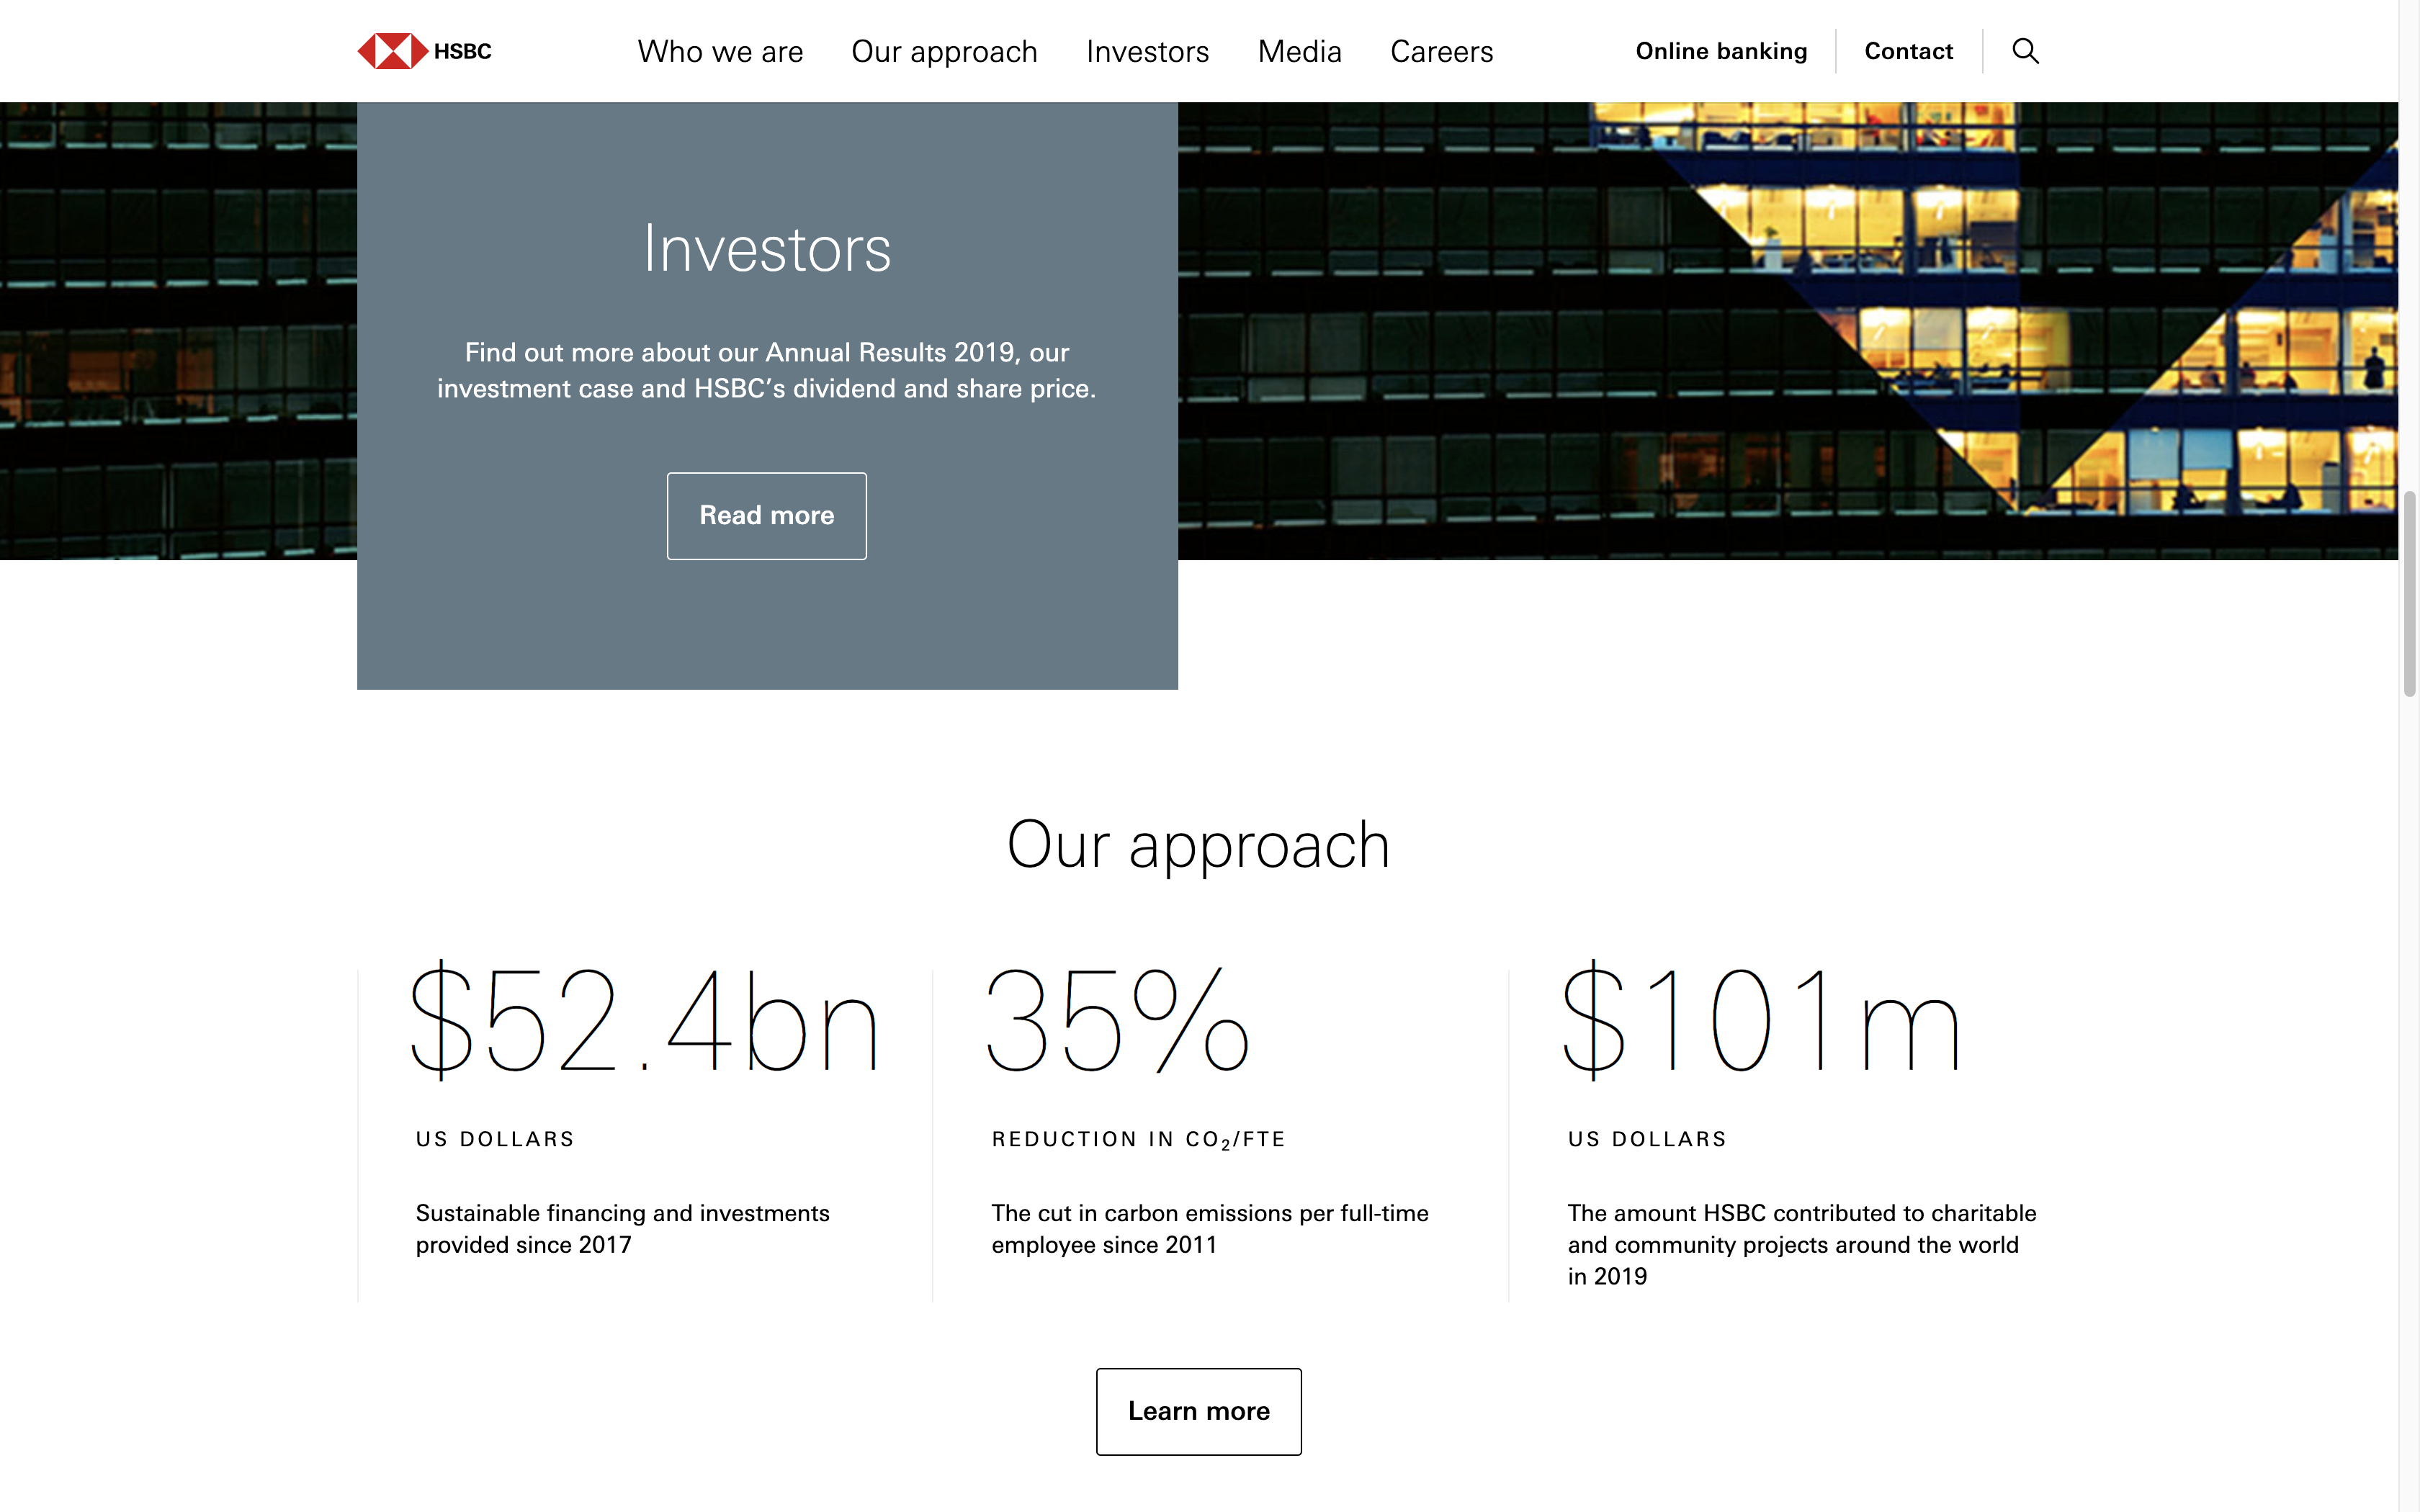Click the Annual Results 2019 description text
The image size is (2420, 1512).
pyautogui.click(x=767, y=370)
